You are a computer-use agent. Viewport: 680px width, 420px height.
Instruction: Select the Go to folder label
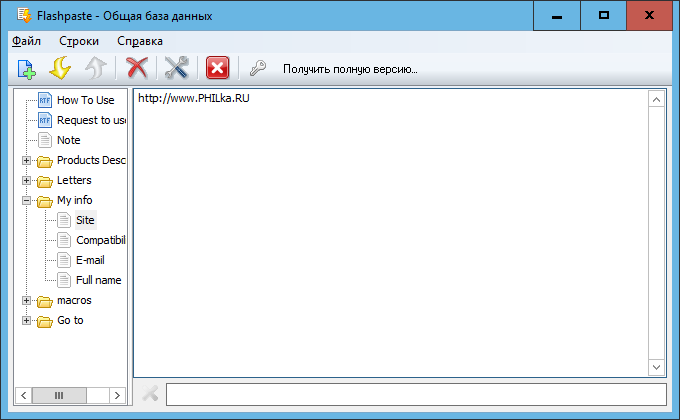[x=70, y=320]
